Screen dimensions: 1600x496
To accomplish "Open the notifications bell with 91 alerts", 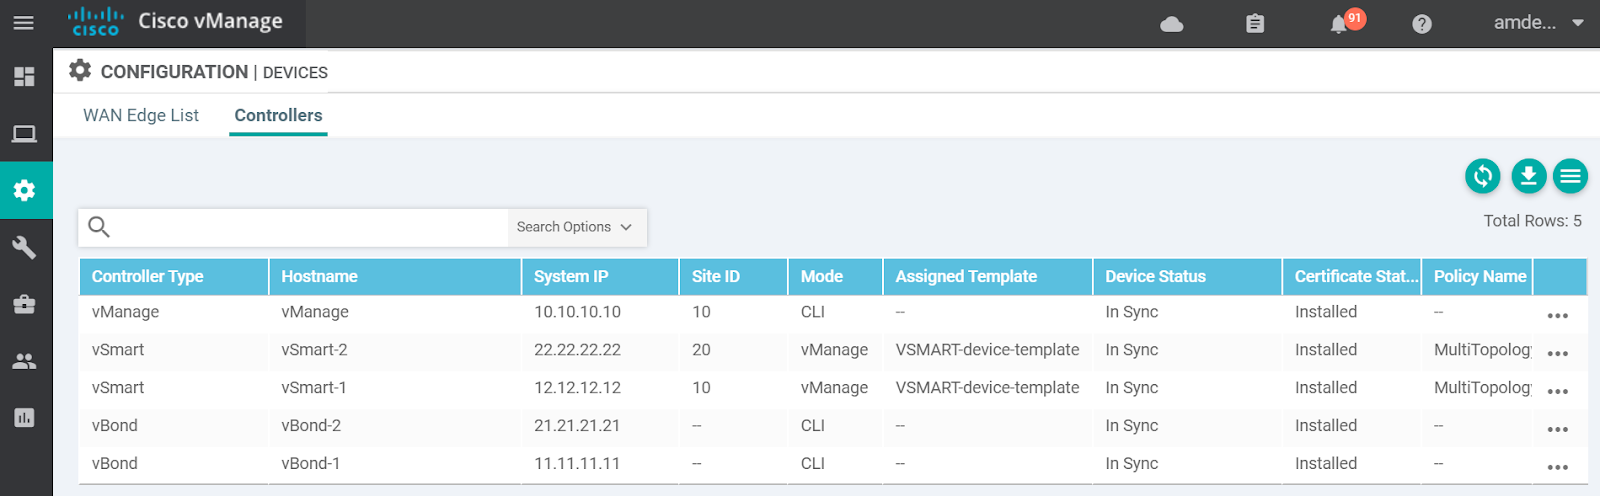I will pyautogui.click(x=1340, y=24).
